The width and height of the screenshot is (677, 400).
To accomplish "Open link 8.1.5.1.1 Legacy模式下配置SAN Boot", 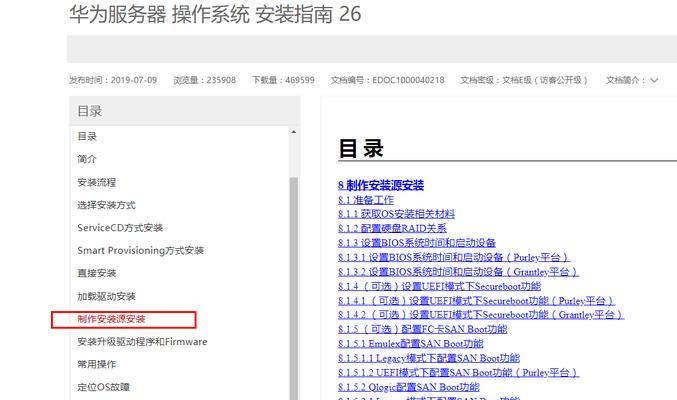I will [429, 358].
